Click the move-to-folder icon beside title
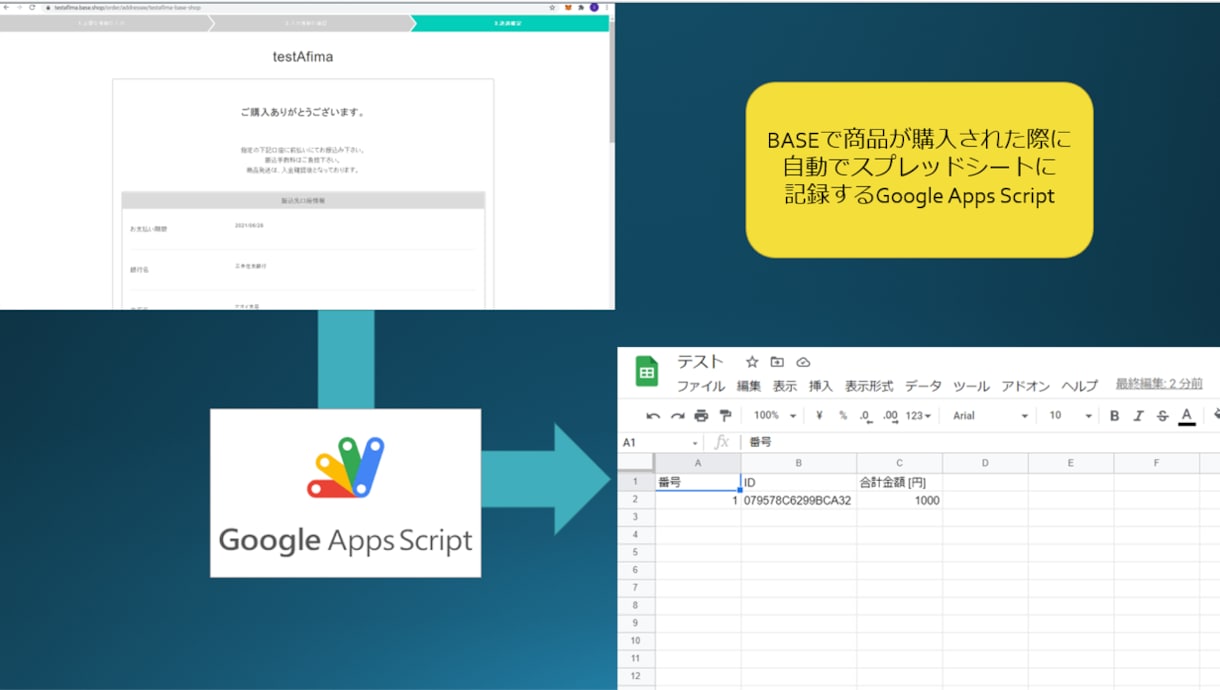Image resolution: width=1220 pixels, height=690 pixels. pyautogui.click(x=777, y=362)
